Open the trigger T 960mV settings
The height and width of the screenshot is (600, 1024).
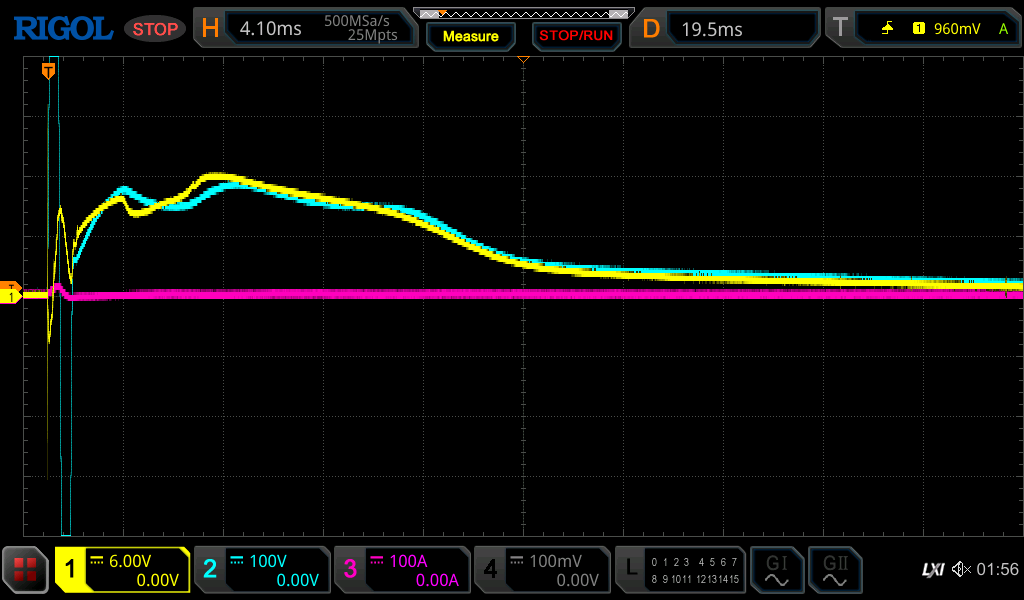[x=922, y=29]
